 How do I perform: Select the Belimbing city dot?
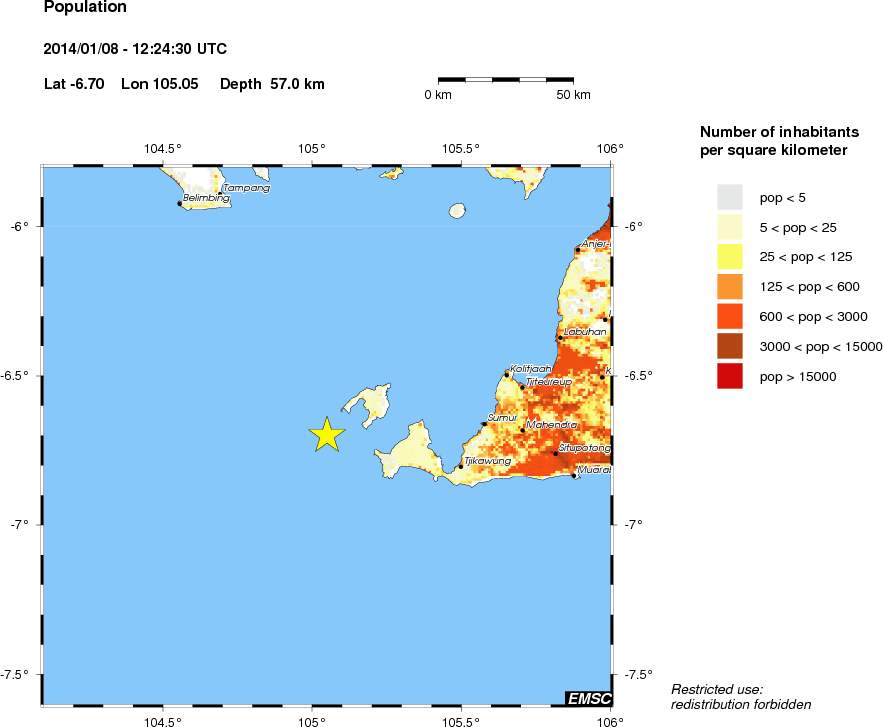coord(180,203)
